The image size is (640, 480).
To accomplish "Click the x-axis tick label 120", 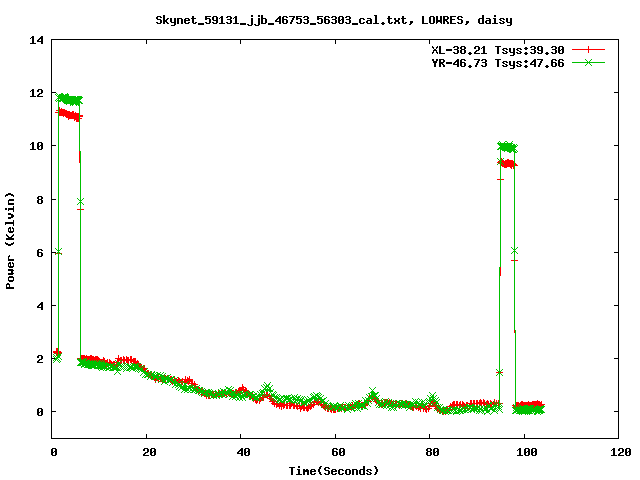I will (620, 452).
